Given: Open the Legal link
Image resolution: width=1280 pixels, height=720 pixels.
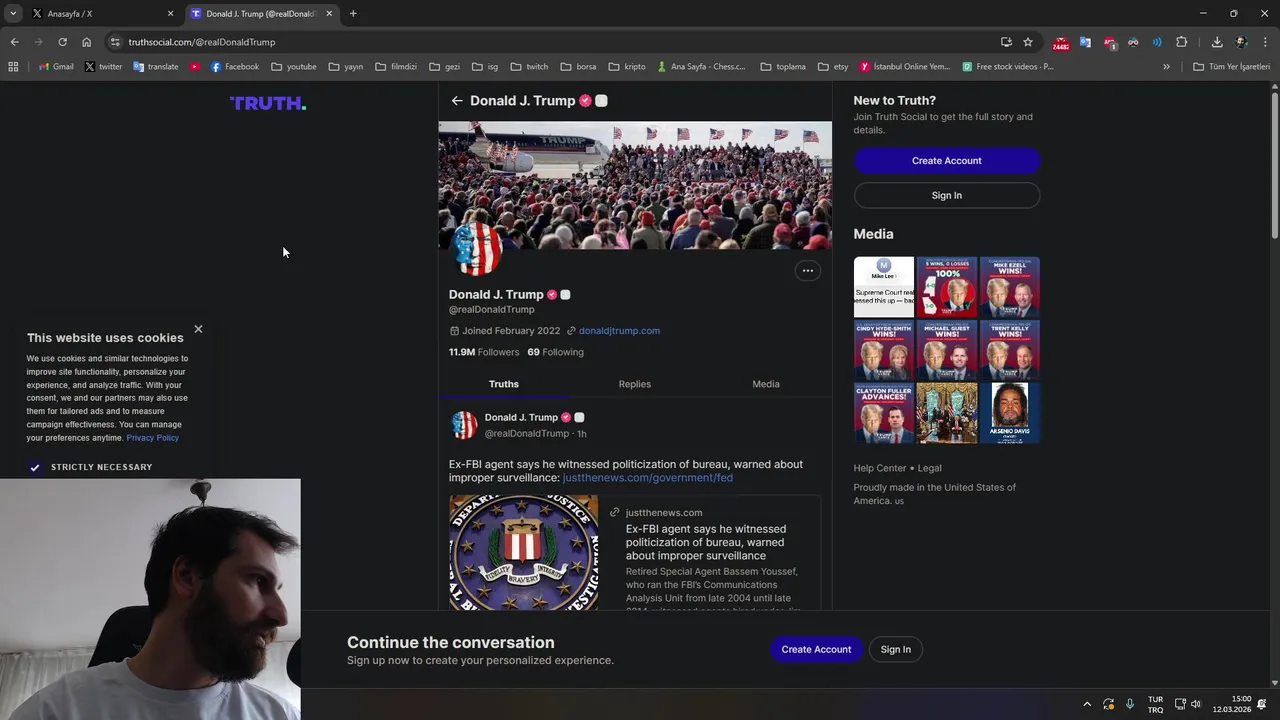Looking at the screenshot, I should click(929, 468).
